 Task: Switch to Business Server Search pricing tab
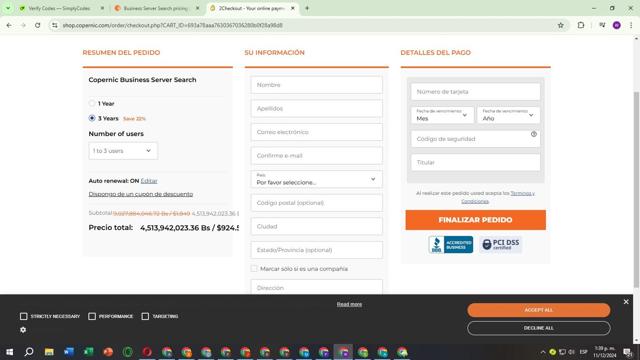(156, 8)
